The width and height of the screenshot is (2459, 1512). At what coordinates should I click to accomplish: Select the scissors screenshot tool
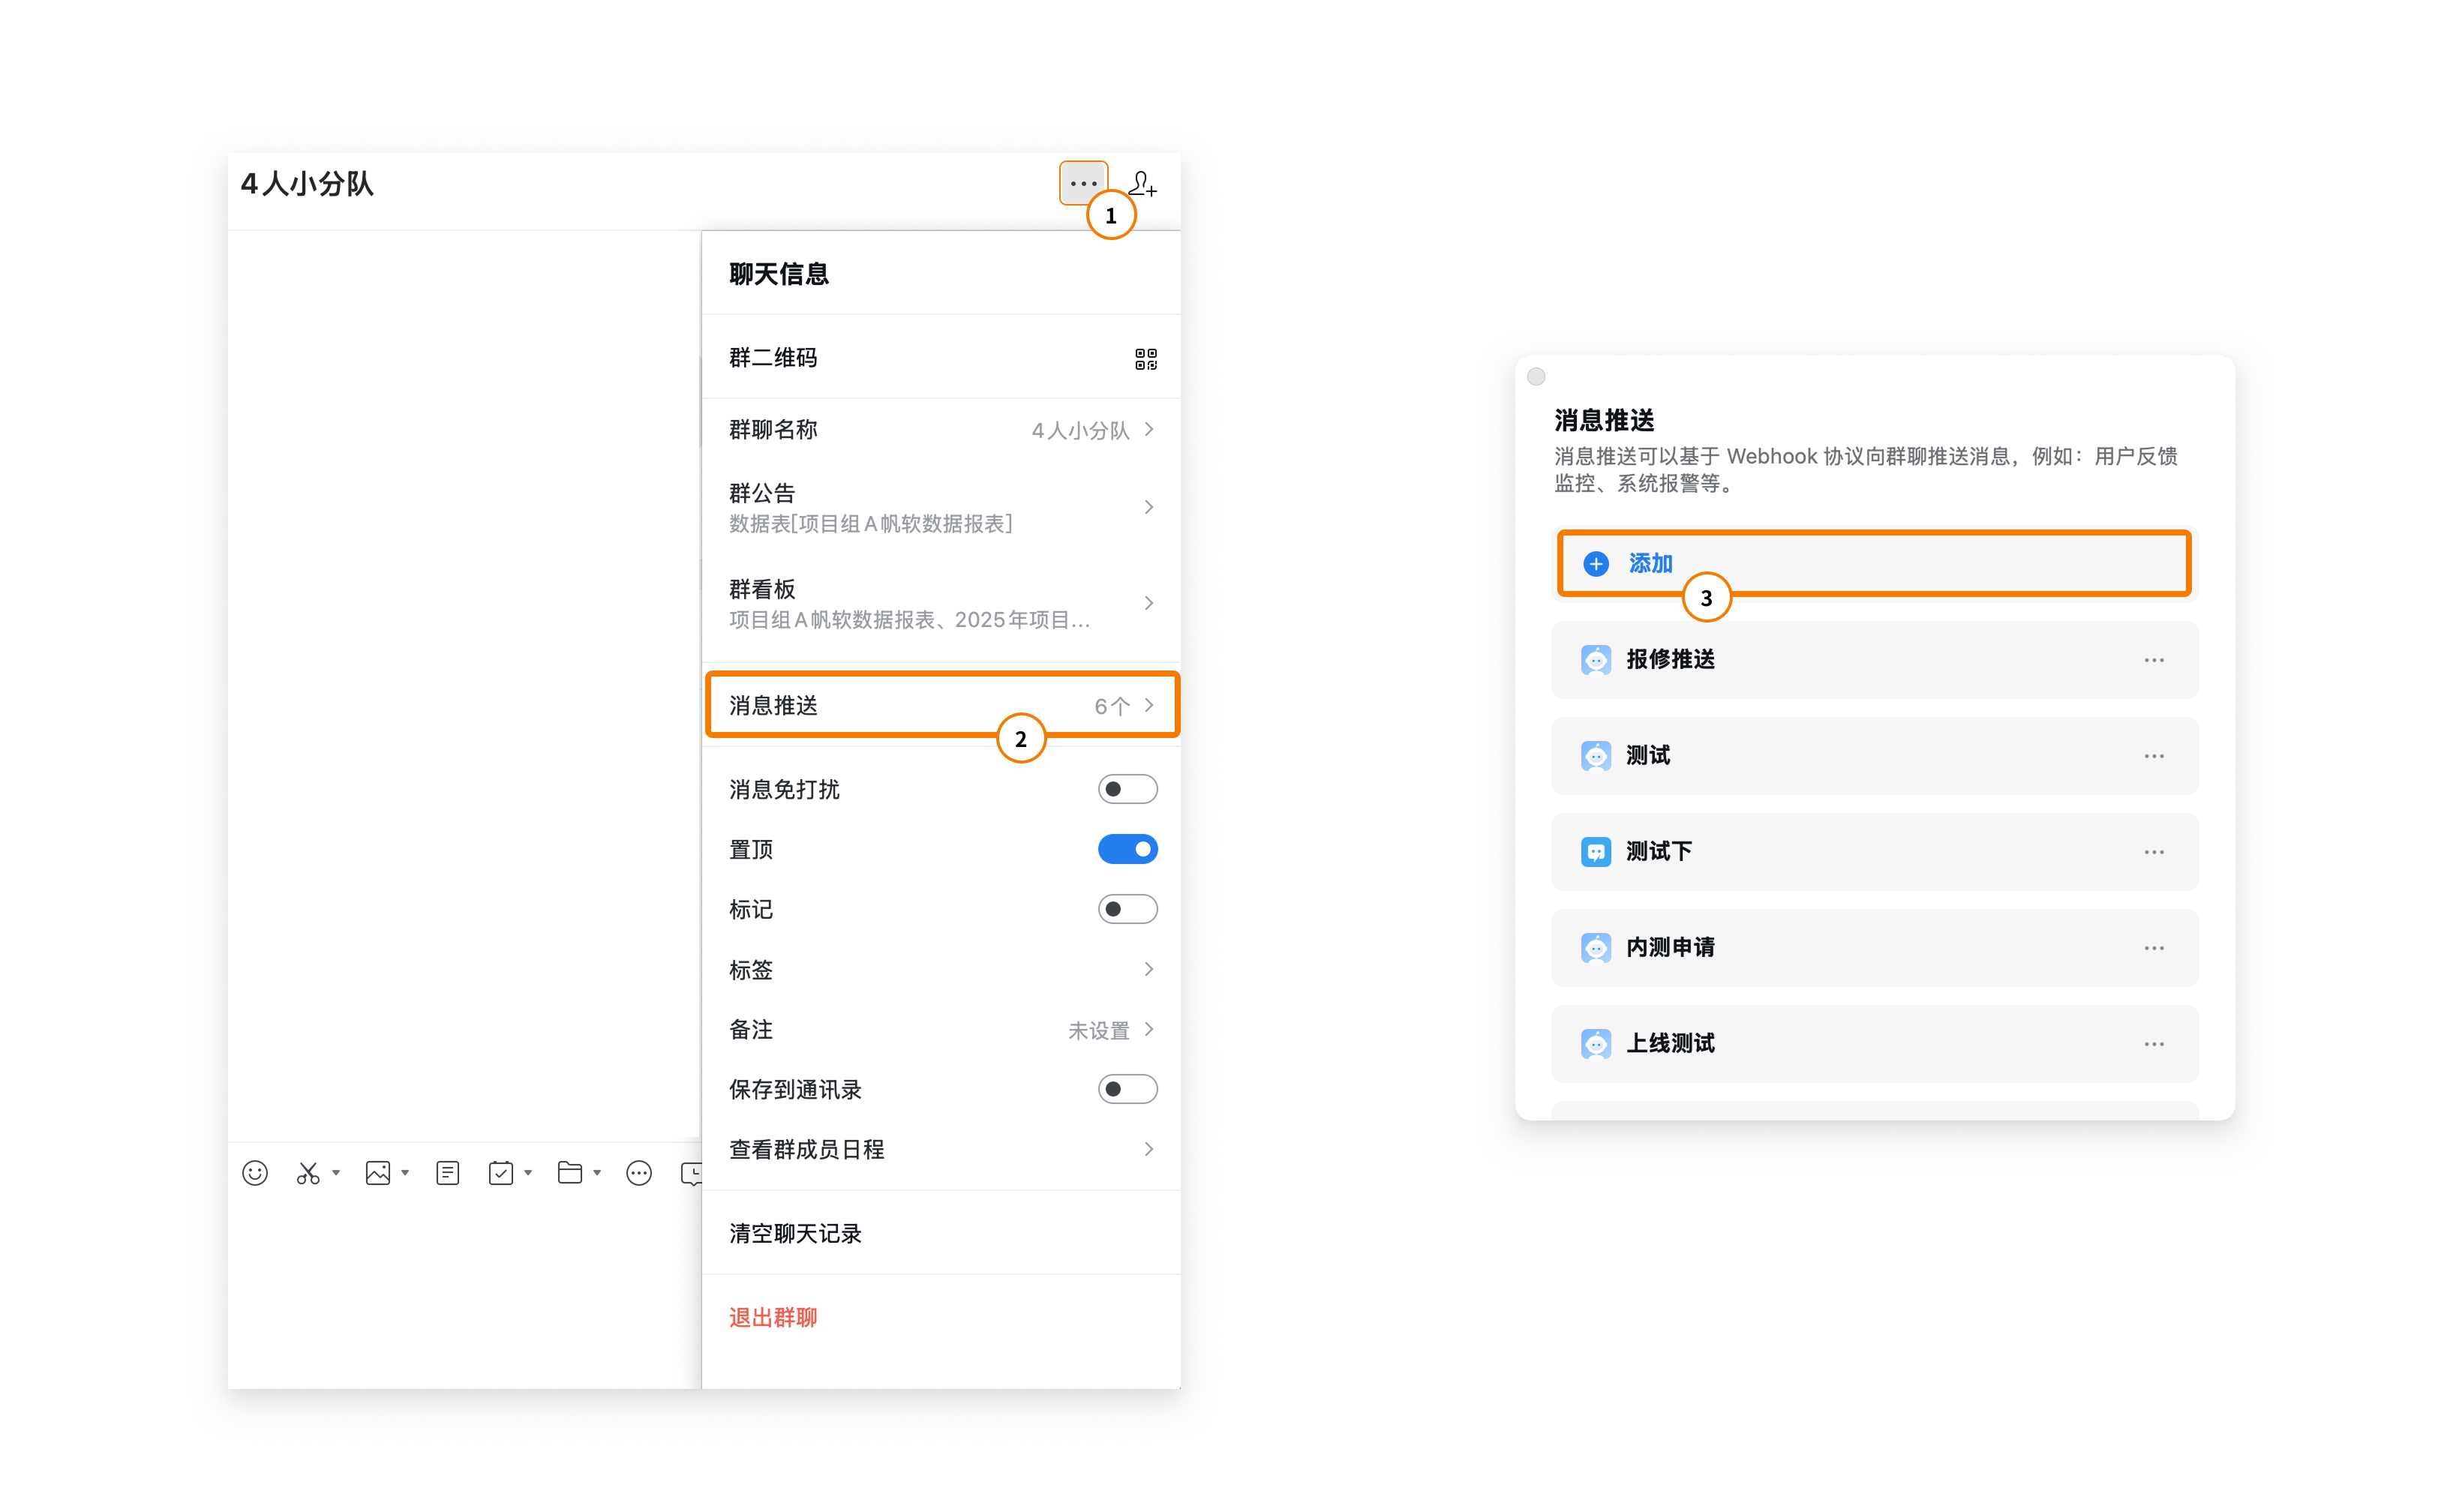coord(307,1173)
